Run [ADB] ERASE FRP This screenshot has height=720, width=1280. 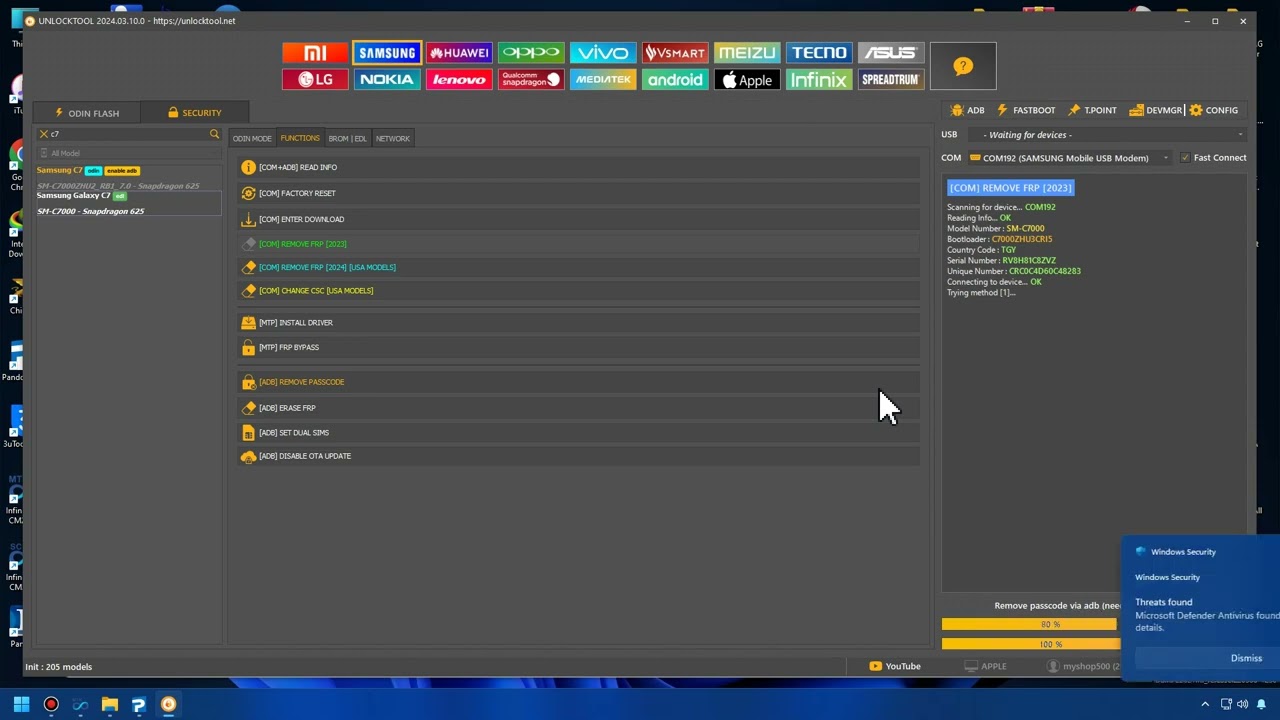(x=579, y=408)
